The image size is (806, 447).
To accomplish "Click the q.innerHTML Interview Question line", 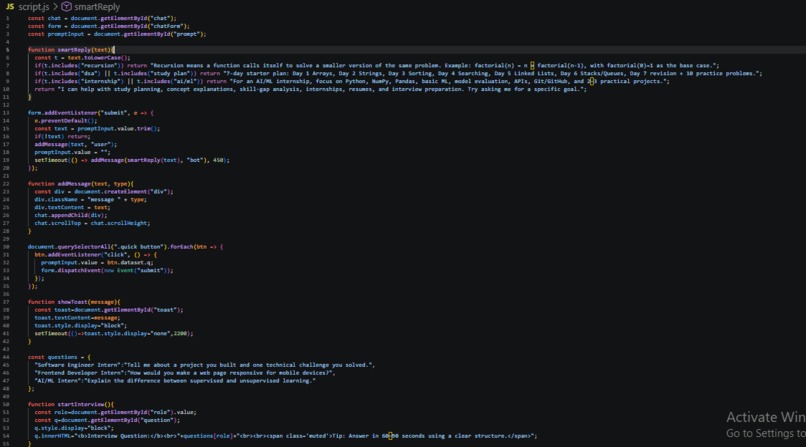I will coord(286,436).
